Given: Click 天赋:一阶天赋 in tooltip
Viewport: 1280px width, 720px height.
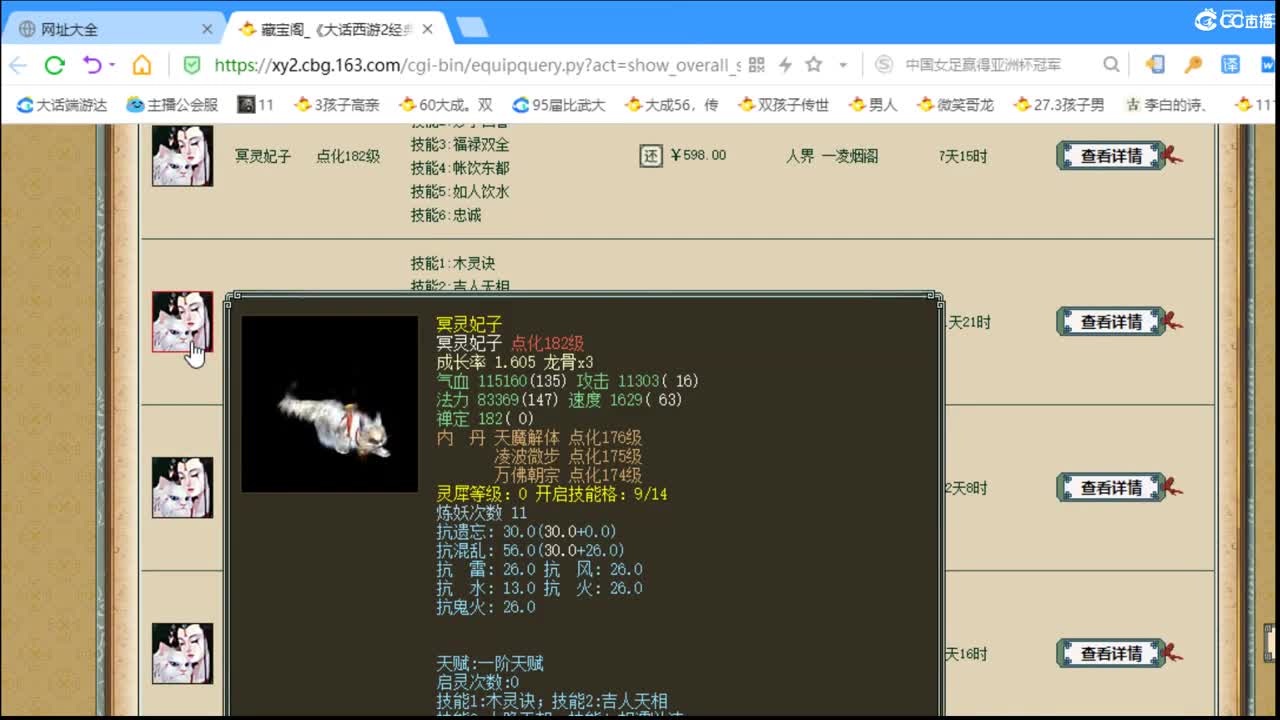Looking at the screenshot, I should pos(490,664).
